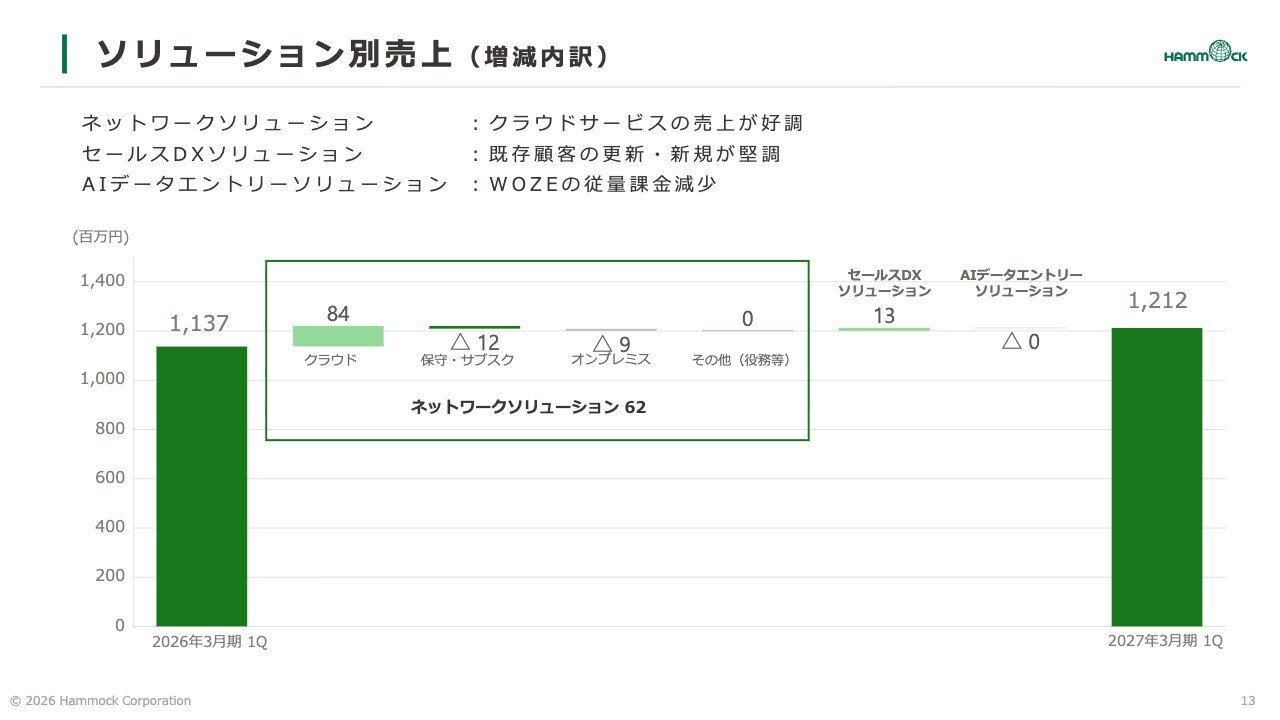Click the セールスDX ソリューション heading
Viewport: 1280px width, 720px height.
tap(884, 283)
